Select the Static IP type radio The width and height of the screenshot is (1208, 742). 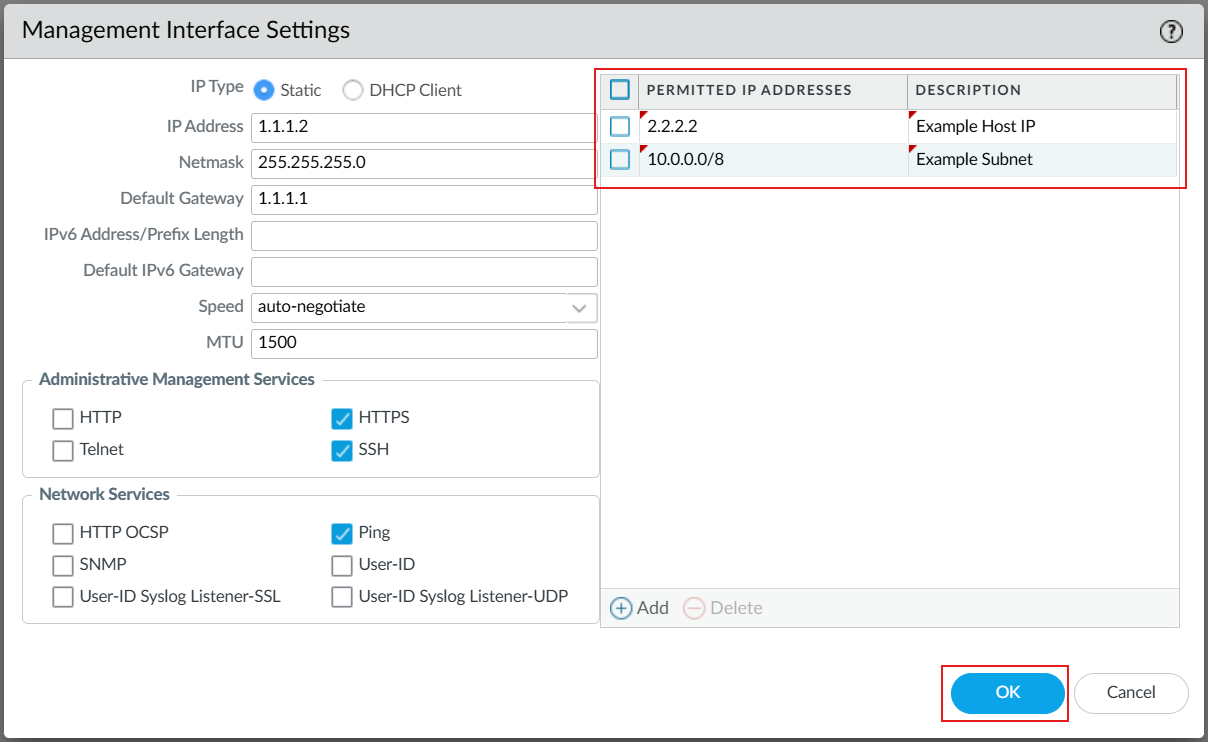[x=264, y=90]
